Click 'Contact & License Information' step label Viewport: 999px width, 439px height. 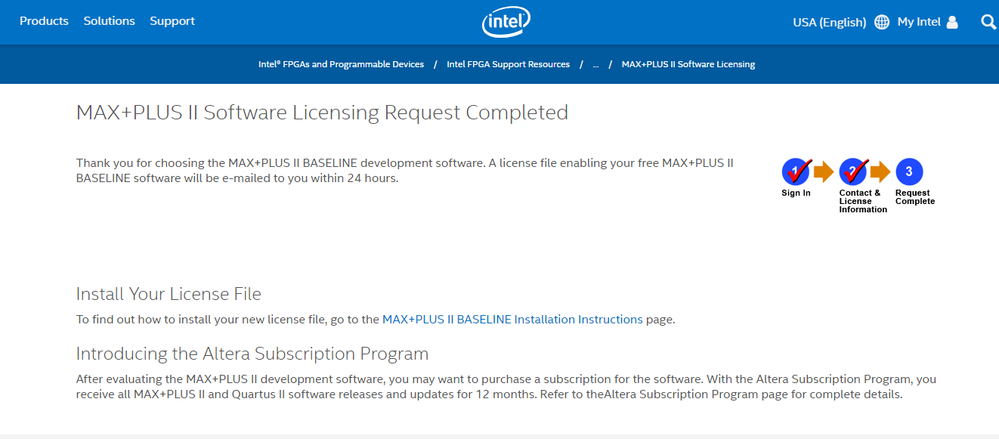click(863, 201)
